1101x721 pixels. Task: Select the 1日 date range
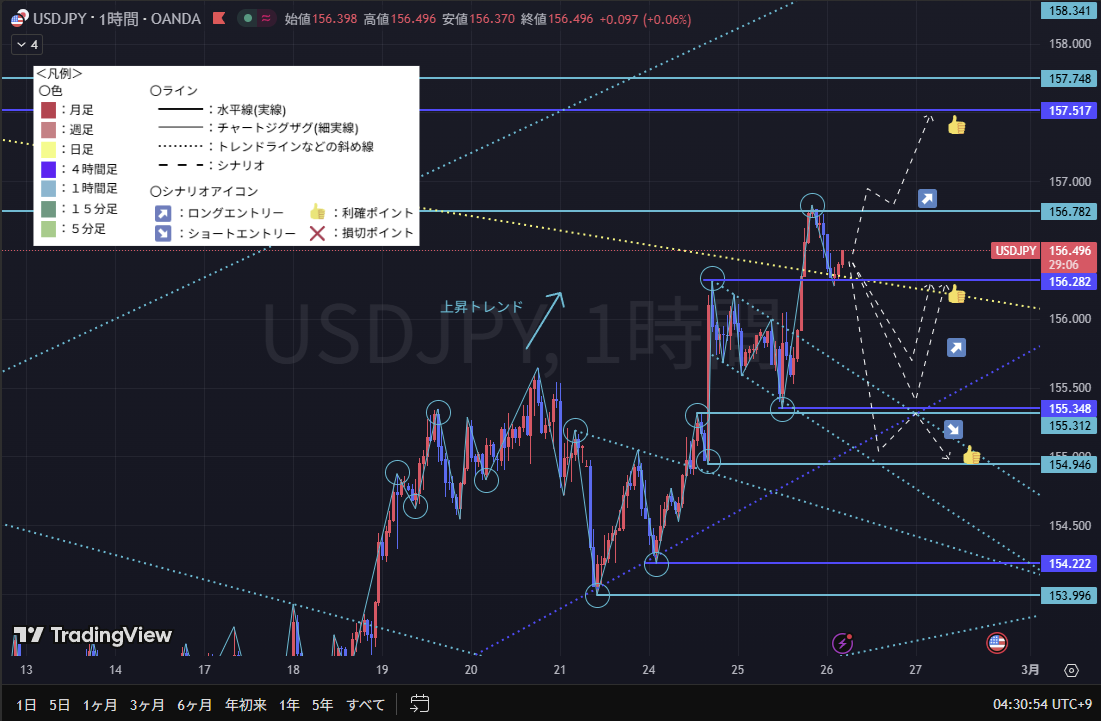pos(27,705)
